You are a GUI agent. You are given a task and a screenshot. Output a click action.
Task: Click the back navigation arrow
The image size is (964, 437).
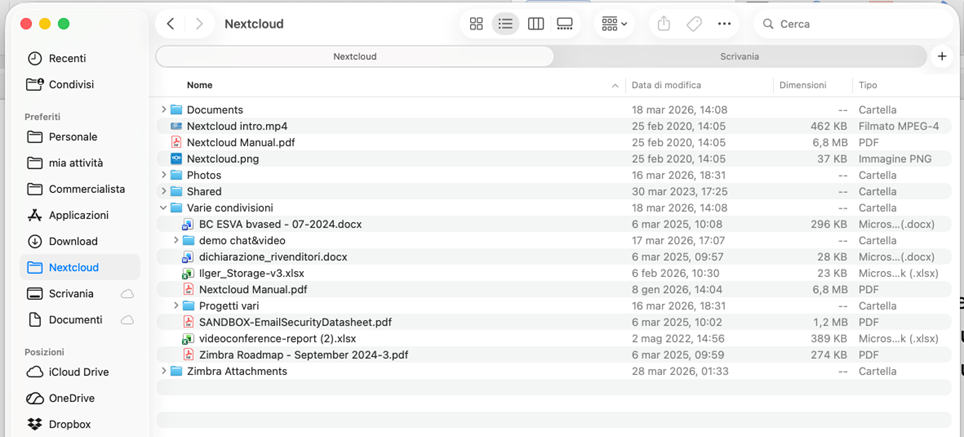171,24
